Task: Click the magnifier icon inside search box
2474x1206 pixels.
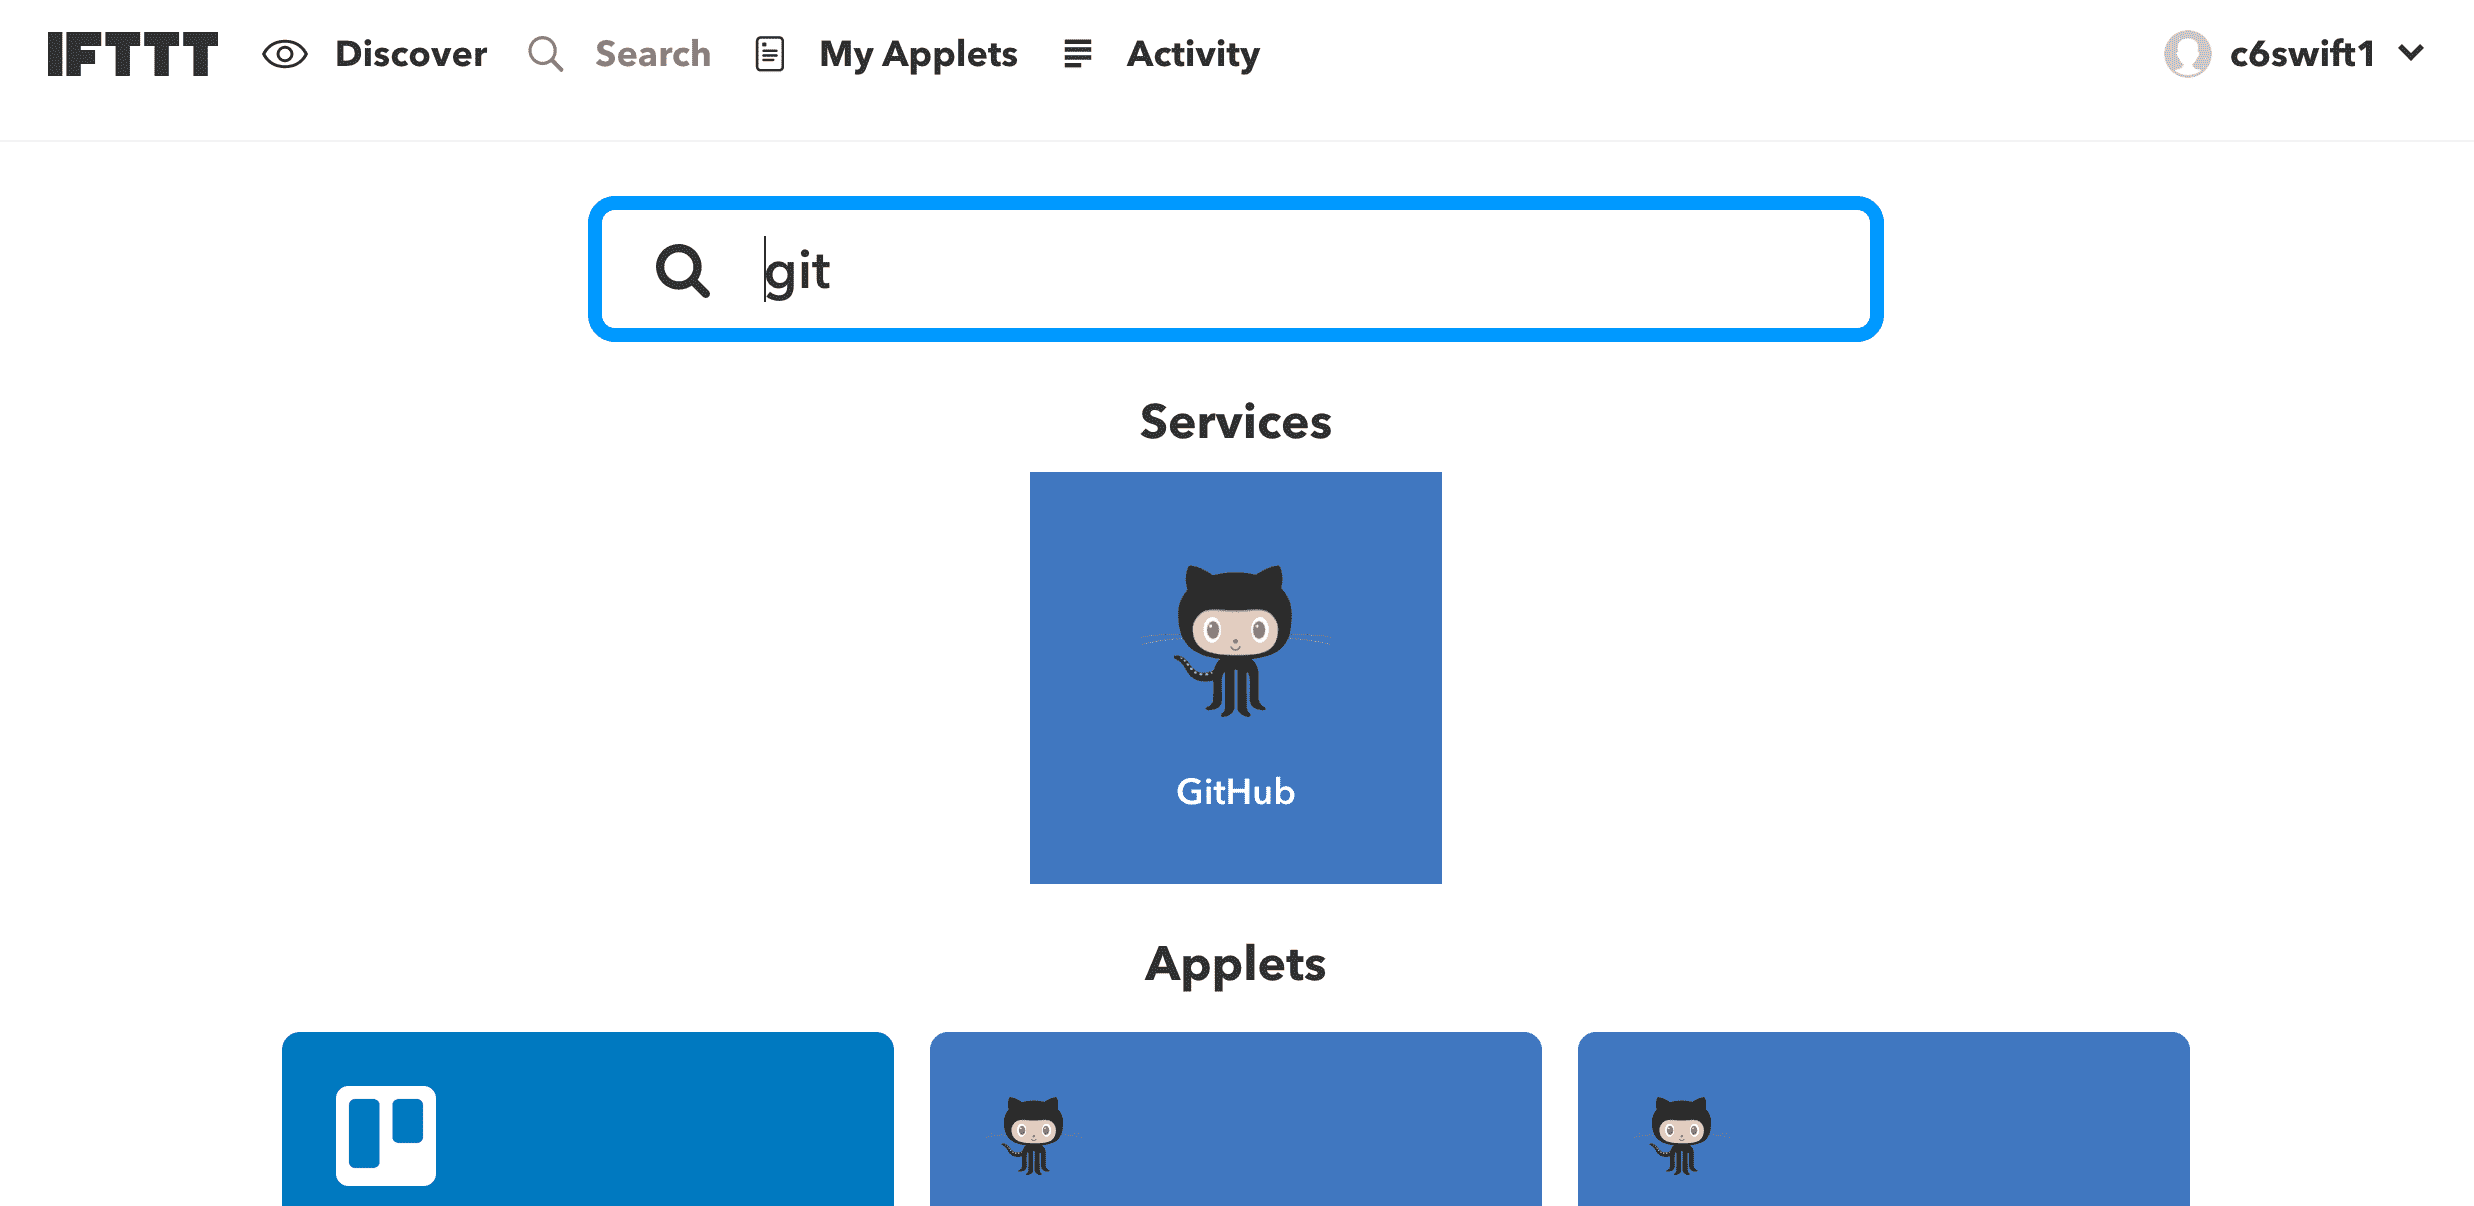Action: click(x=682, y=270)
